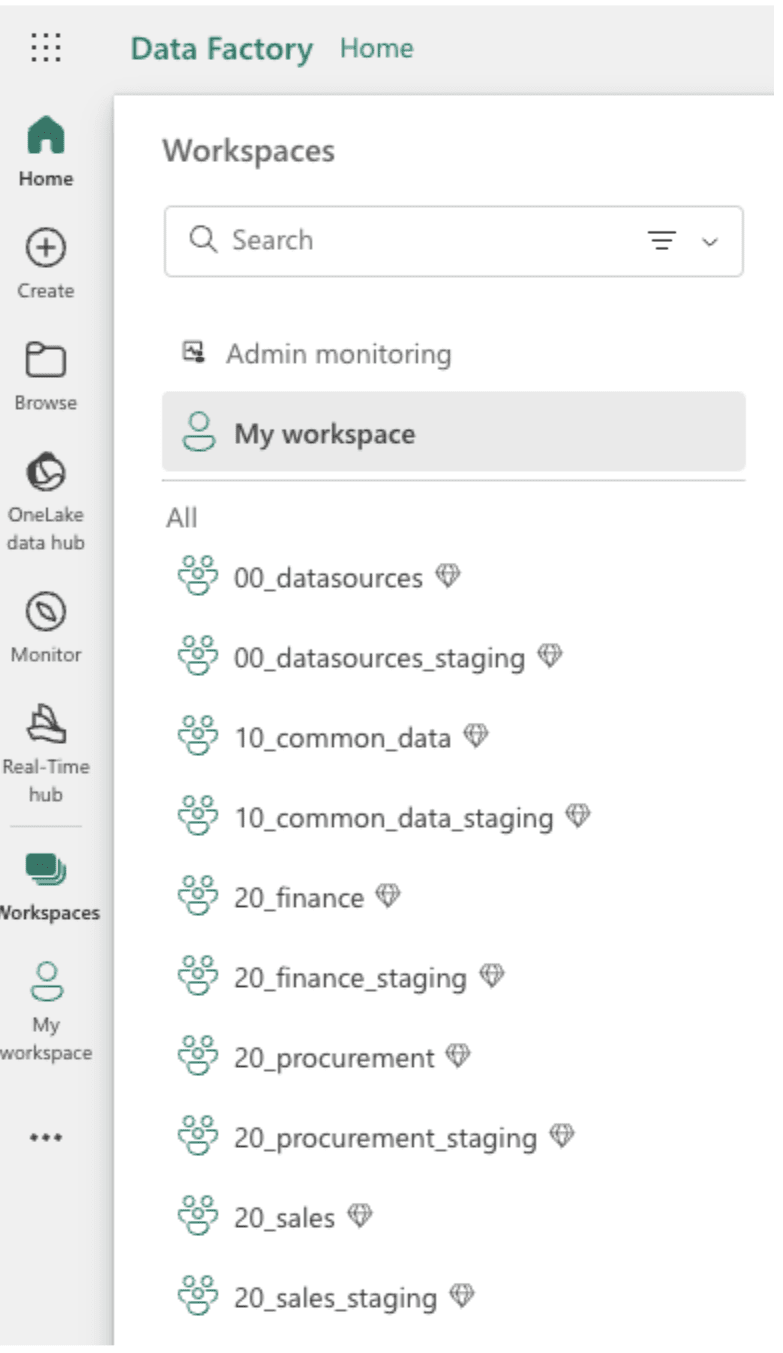
Task: Click diamond icon next to 00_datasources
Action: [448, 576]
